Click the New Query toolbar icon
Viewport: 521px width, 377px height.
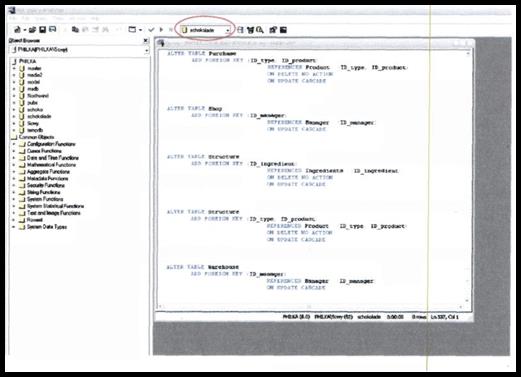click(17, 30)
